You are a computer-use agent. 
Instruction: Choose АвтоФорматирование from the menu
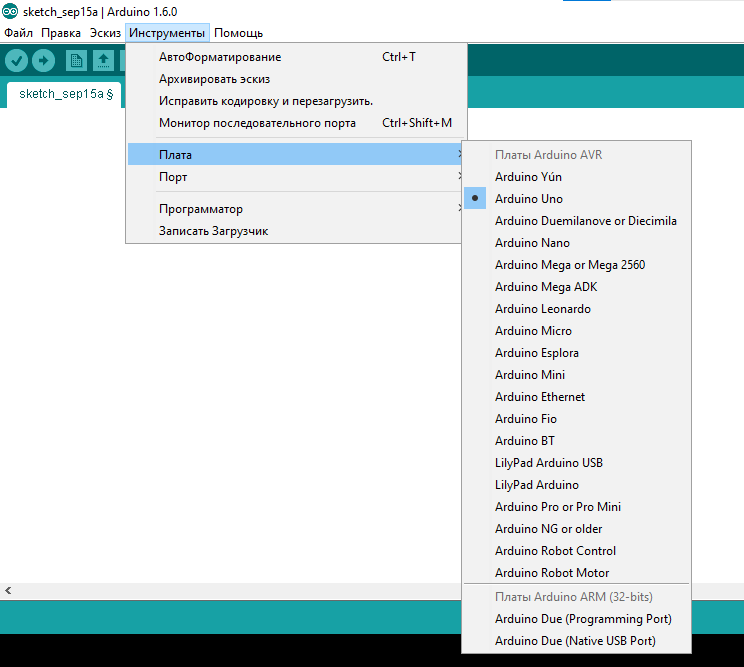click(295, 57)
